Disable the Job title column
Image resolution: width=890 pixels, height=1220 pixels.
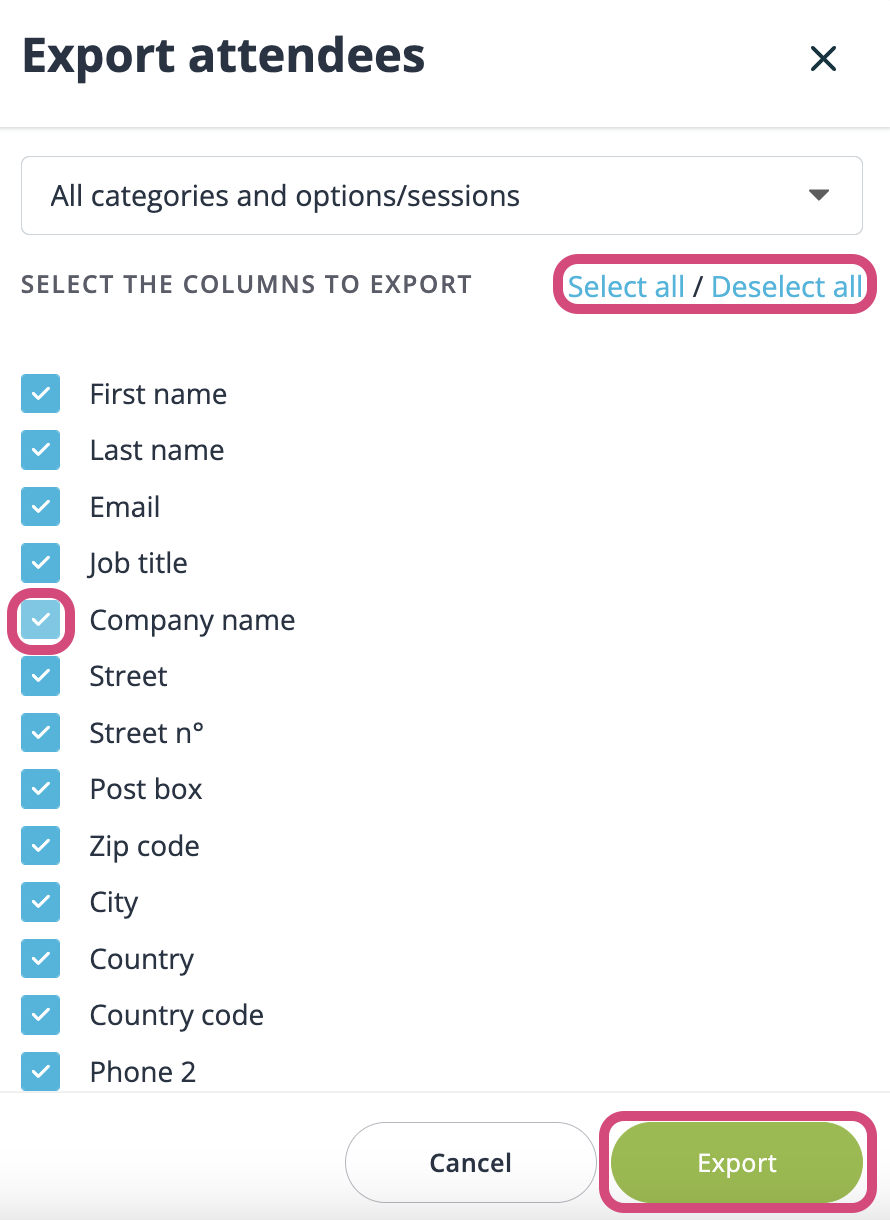40,563
